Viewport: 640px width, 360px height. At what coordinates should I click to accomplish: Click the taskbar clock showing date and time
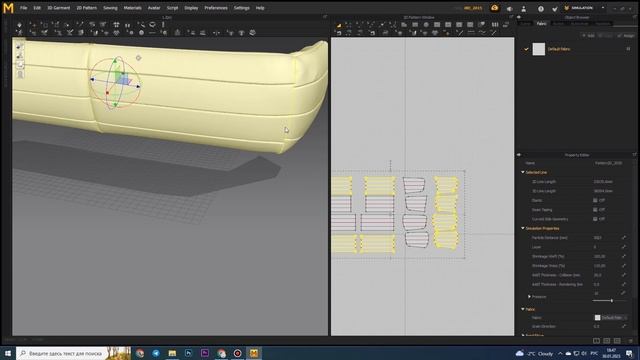point(611,353)
